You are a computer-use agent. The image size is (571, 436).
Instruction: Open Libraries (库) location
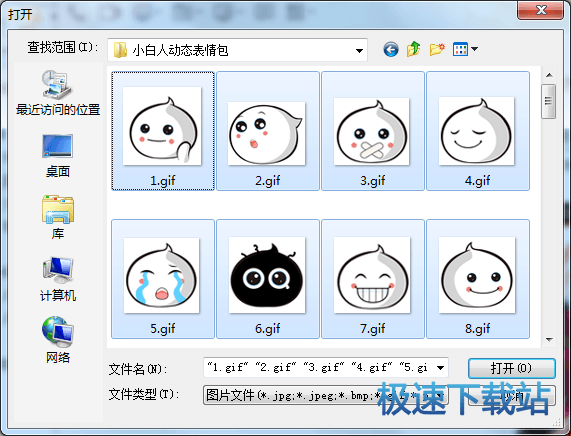tap(58, 217)
